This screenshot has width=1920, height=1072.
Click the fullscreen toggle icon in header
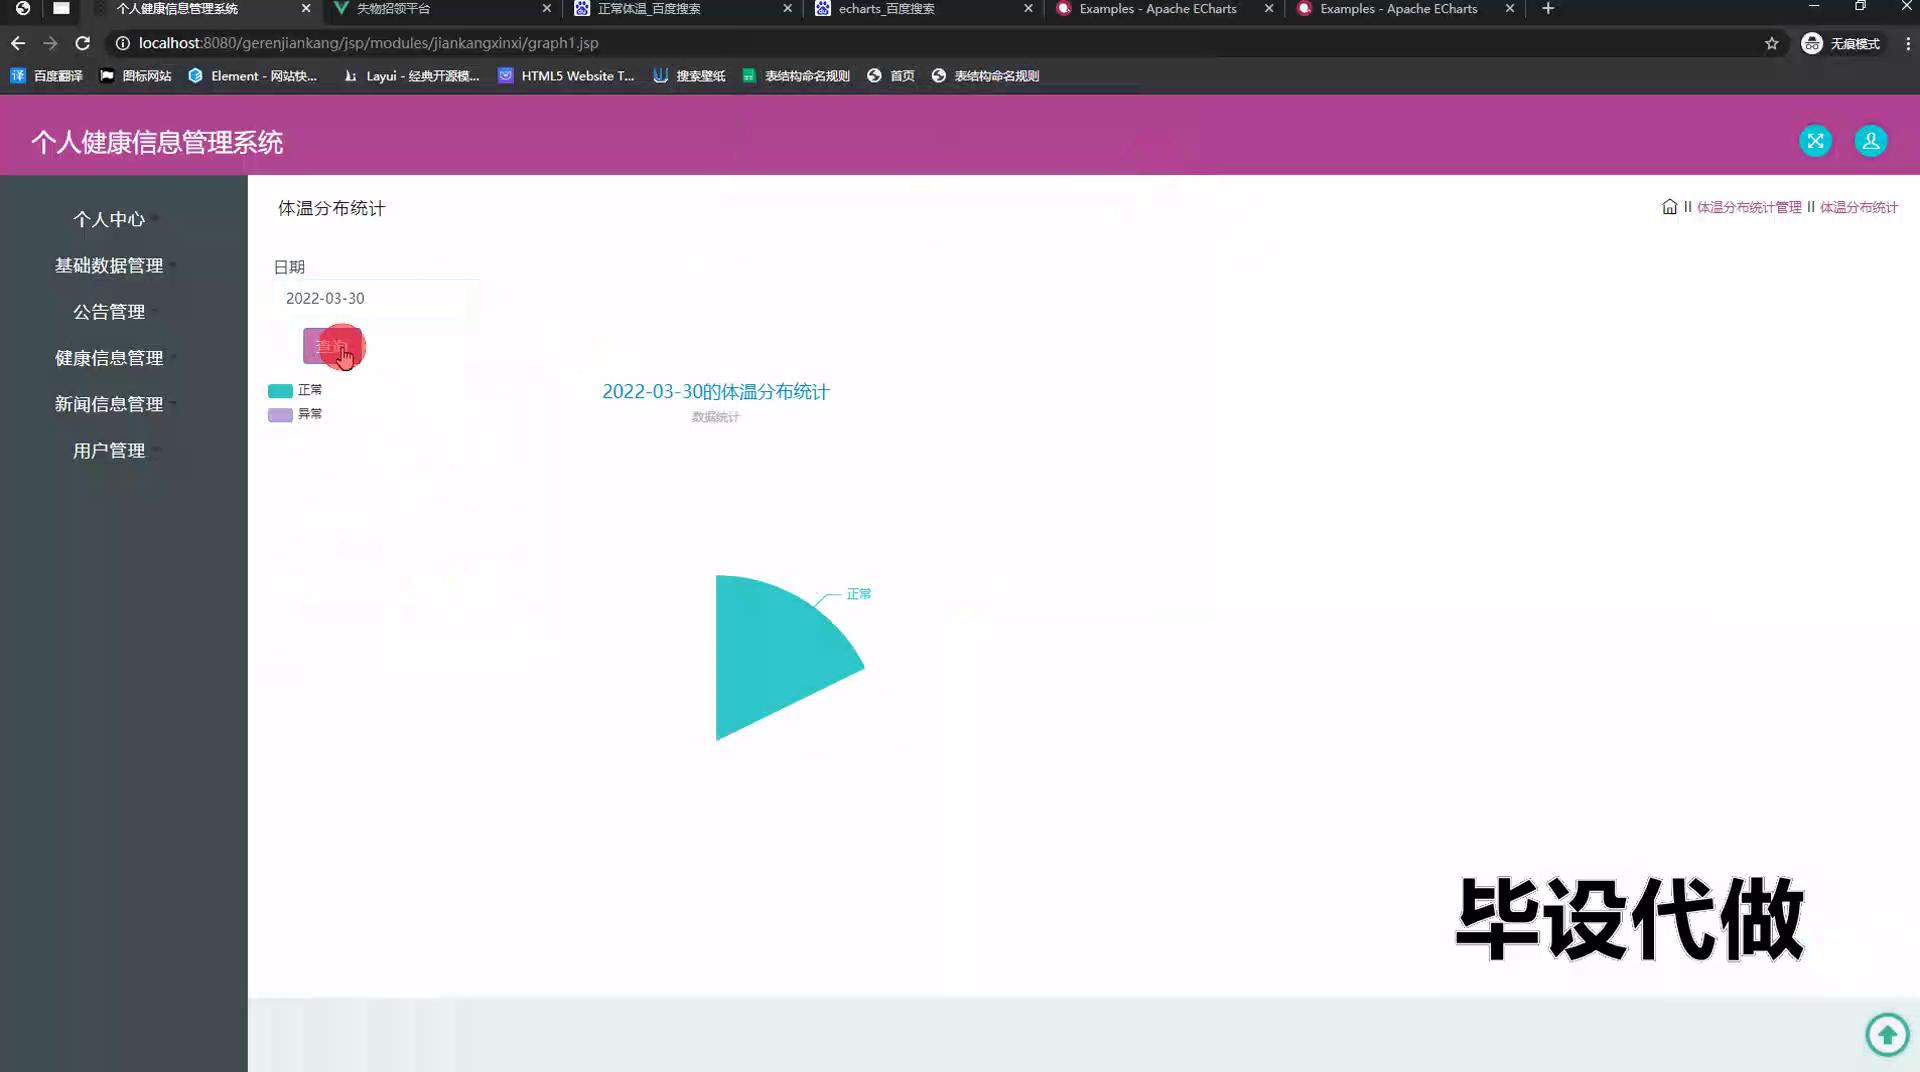pyautogui.click(x=1815, y=141)
